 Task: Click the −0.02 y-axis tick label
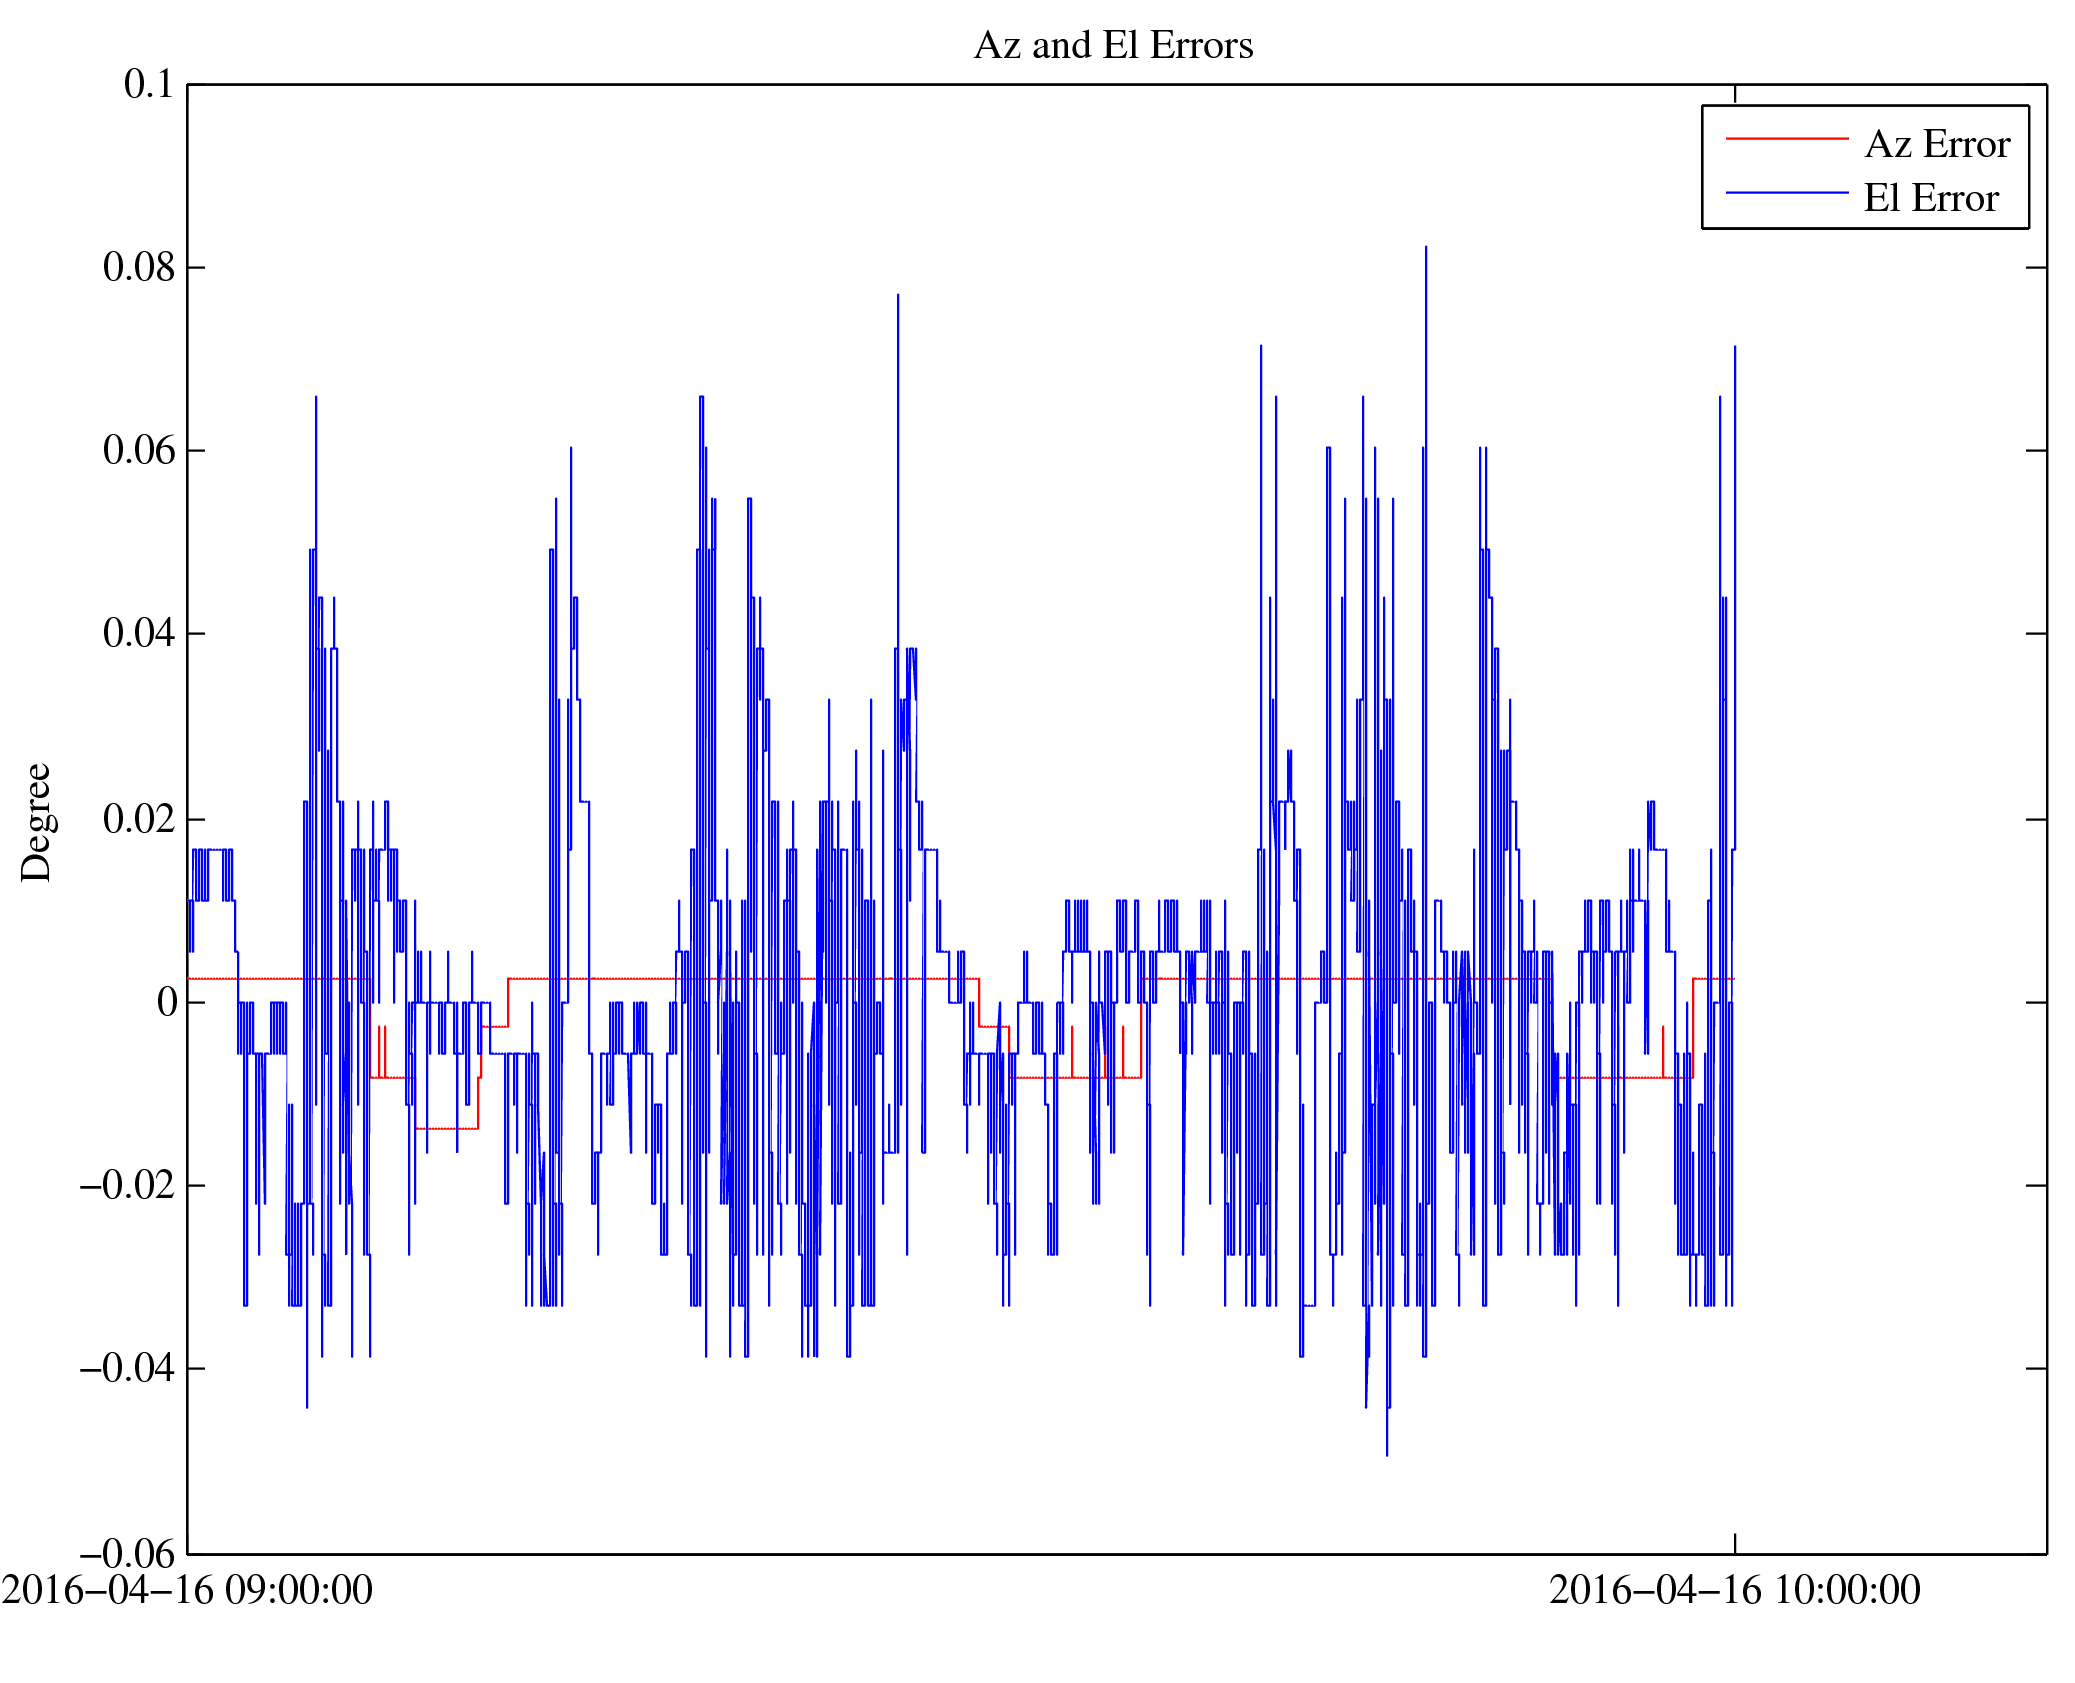127,1186
